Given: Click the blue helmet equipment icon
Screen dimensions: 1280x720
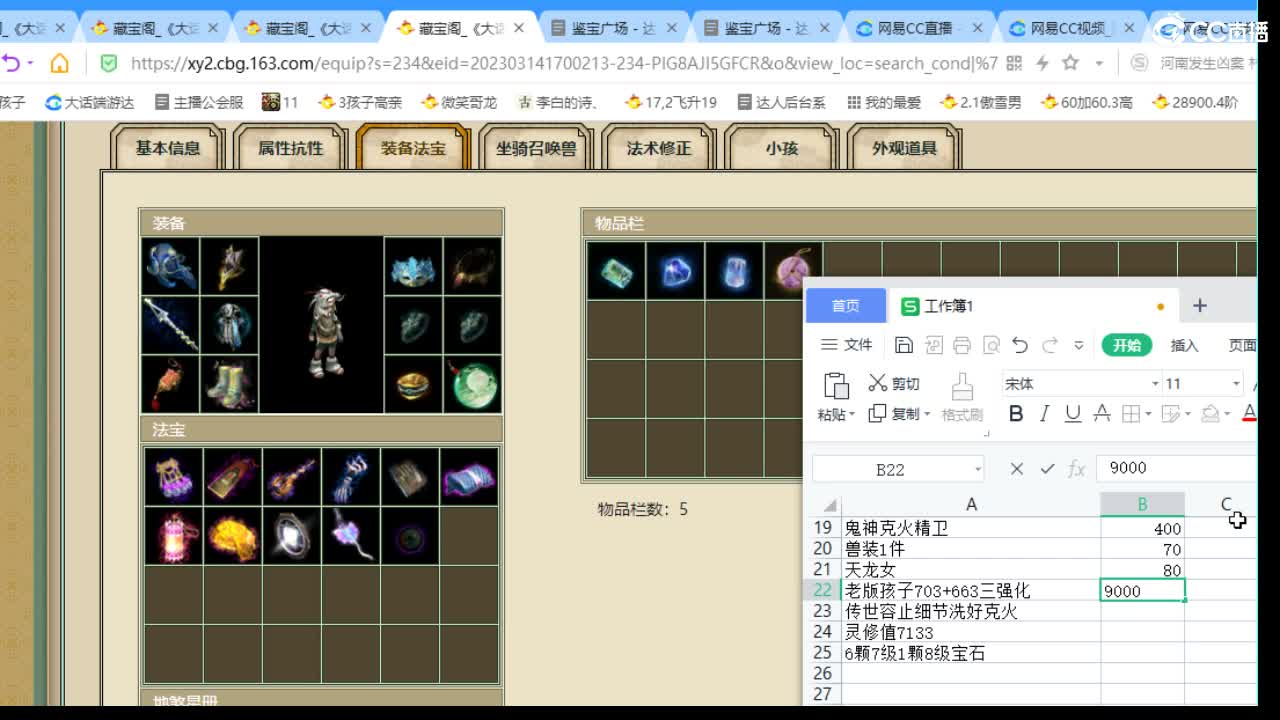Looking at the screenshot, I should 171,266.
